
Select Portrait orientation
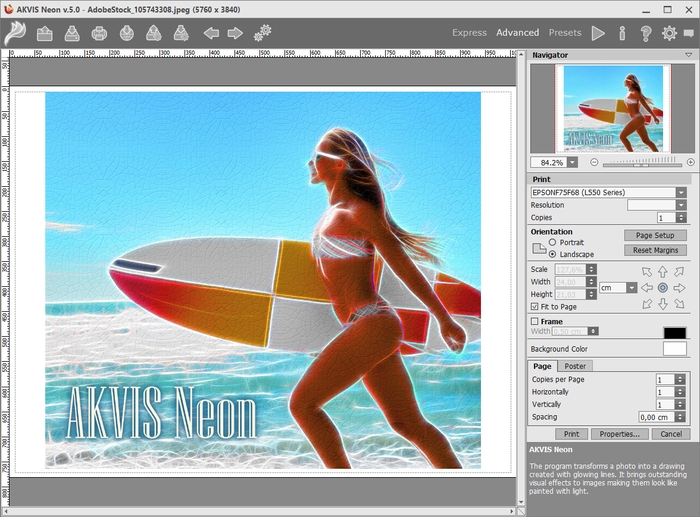click(553, 242)
